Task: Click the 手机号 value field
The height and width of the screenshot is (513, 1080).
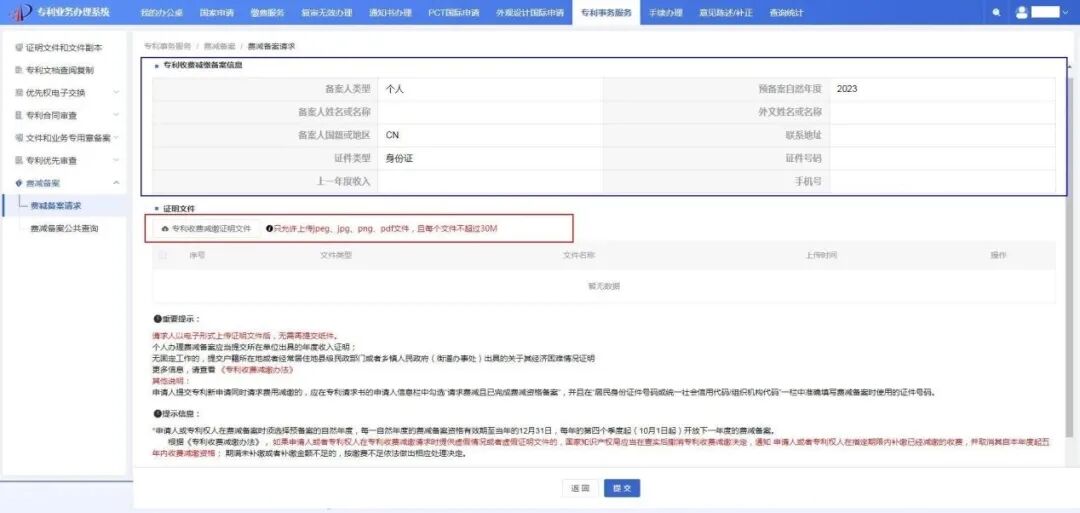Action: 942,181
